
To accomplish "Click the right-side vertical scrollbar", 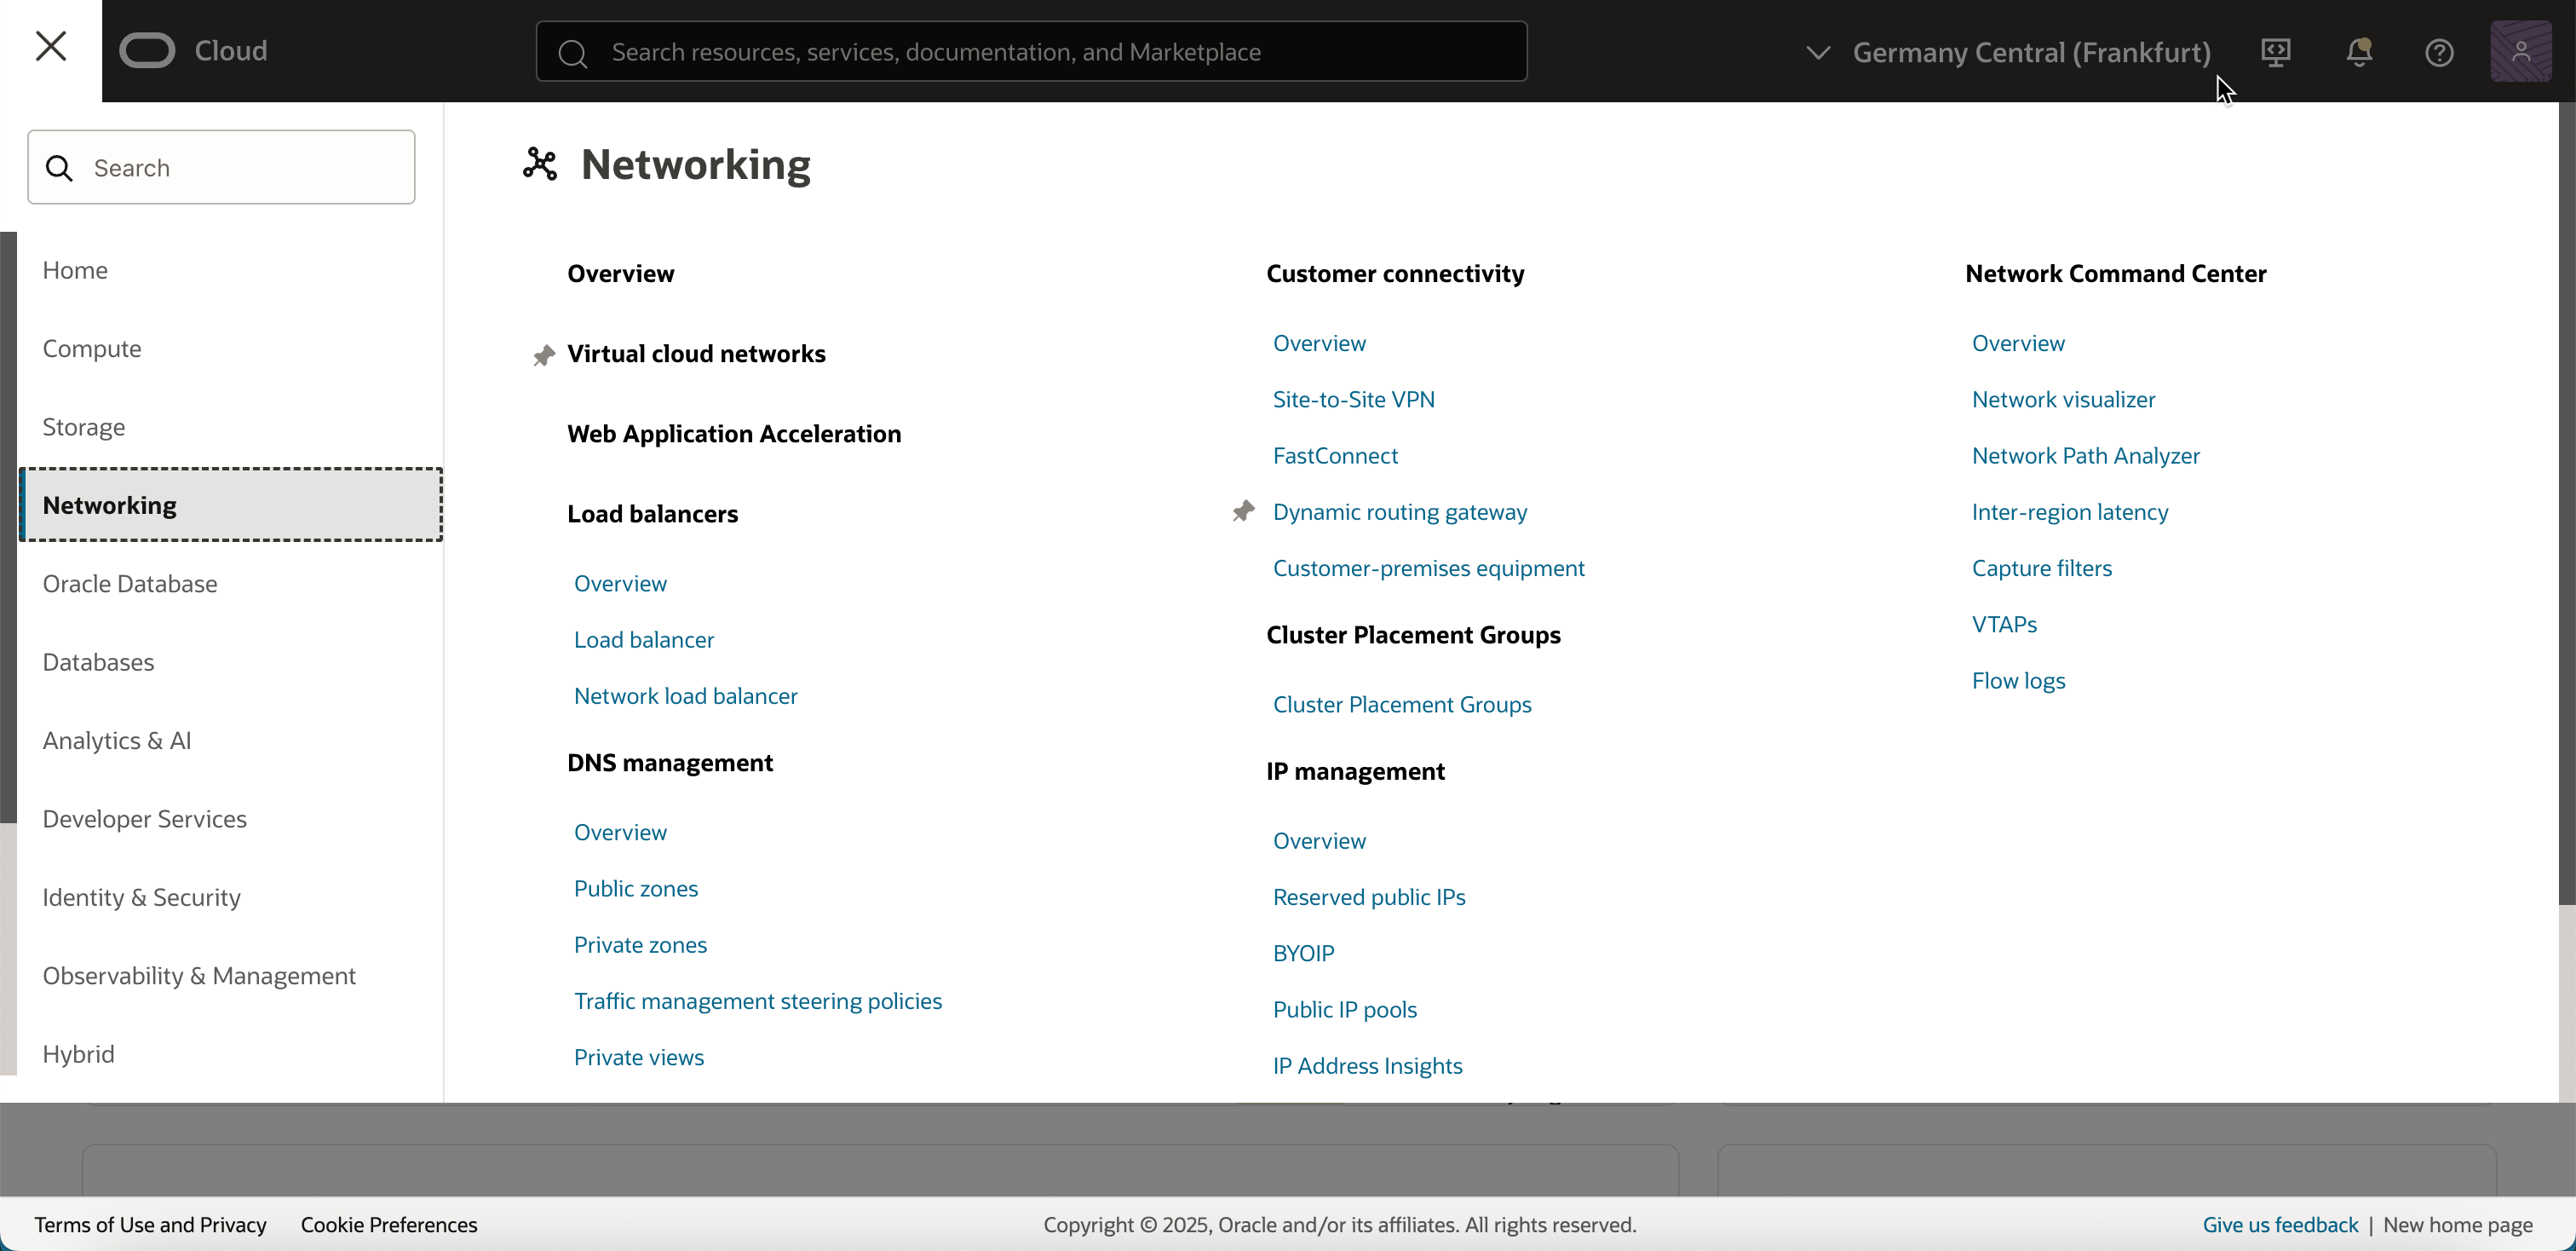I will click(x=2566, y=500).
